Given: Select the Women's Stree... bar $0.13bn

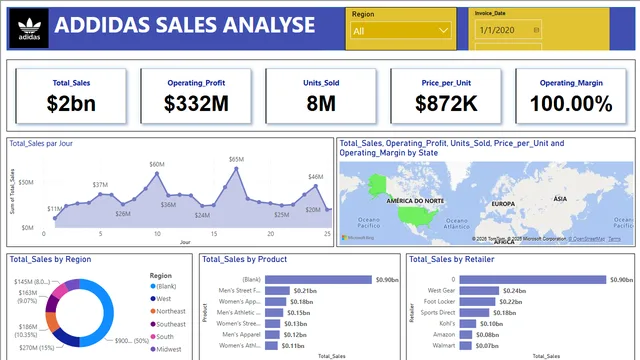Looking at the screenshot, I should click(x=272, y=324).
